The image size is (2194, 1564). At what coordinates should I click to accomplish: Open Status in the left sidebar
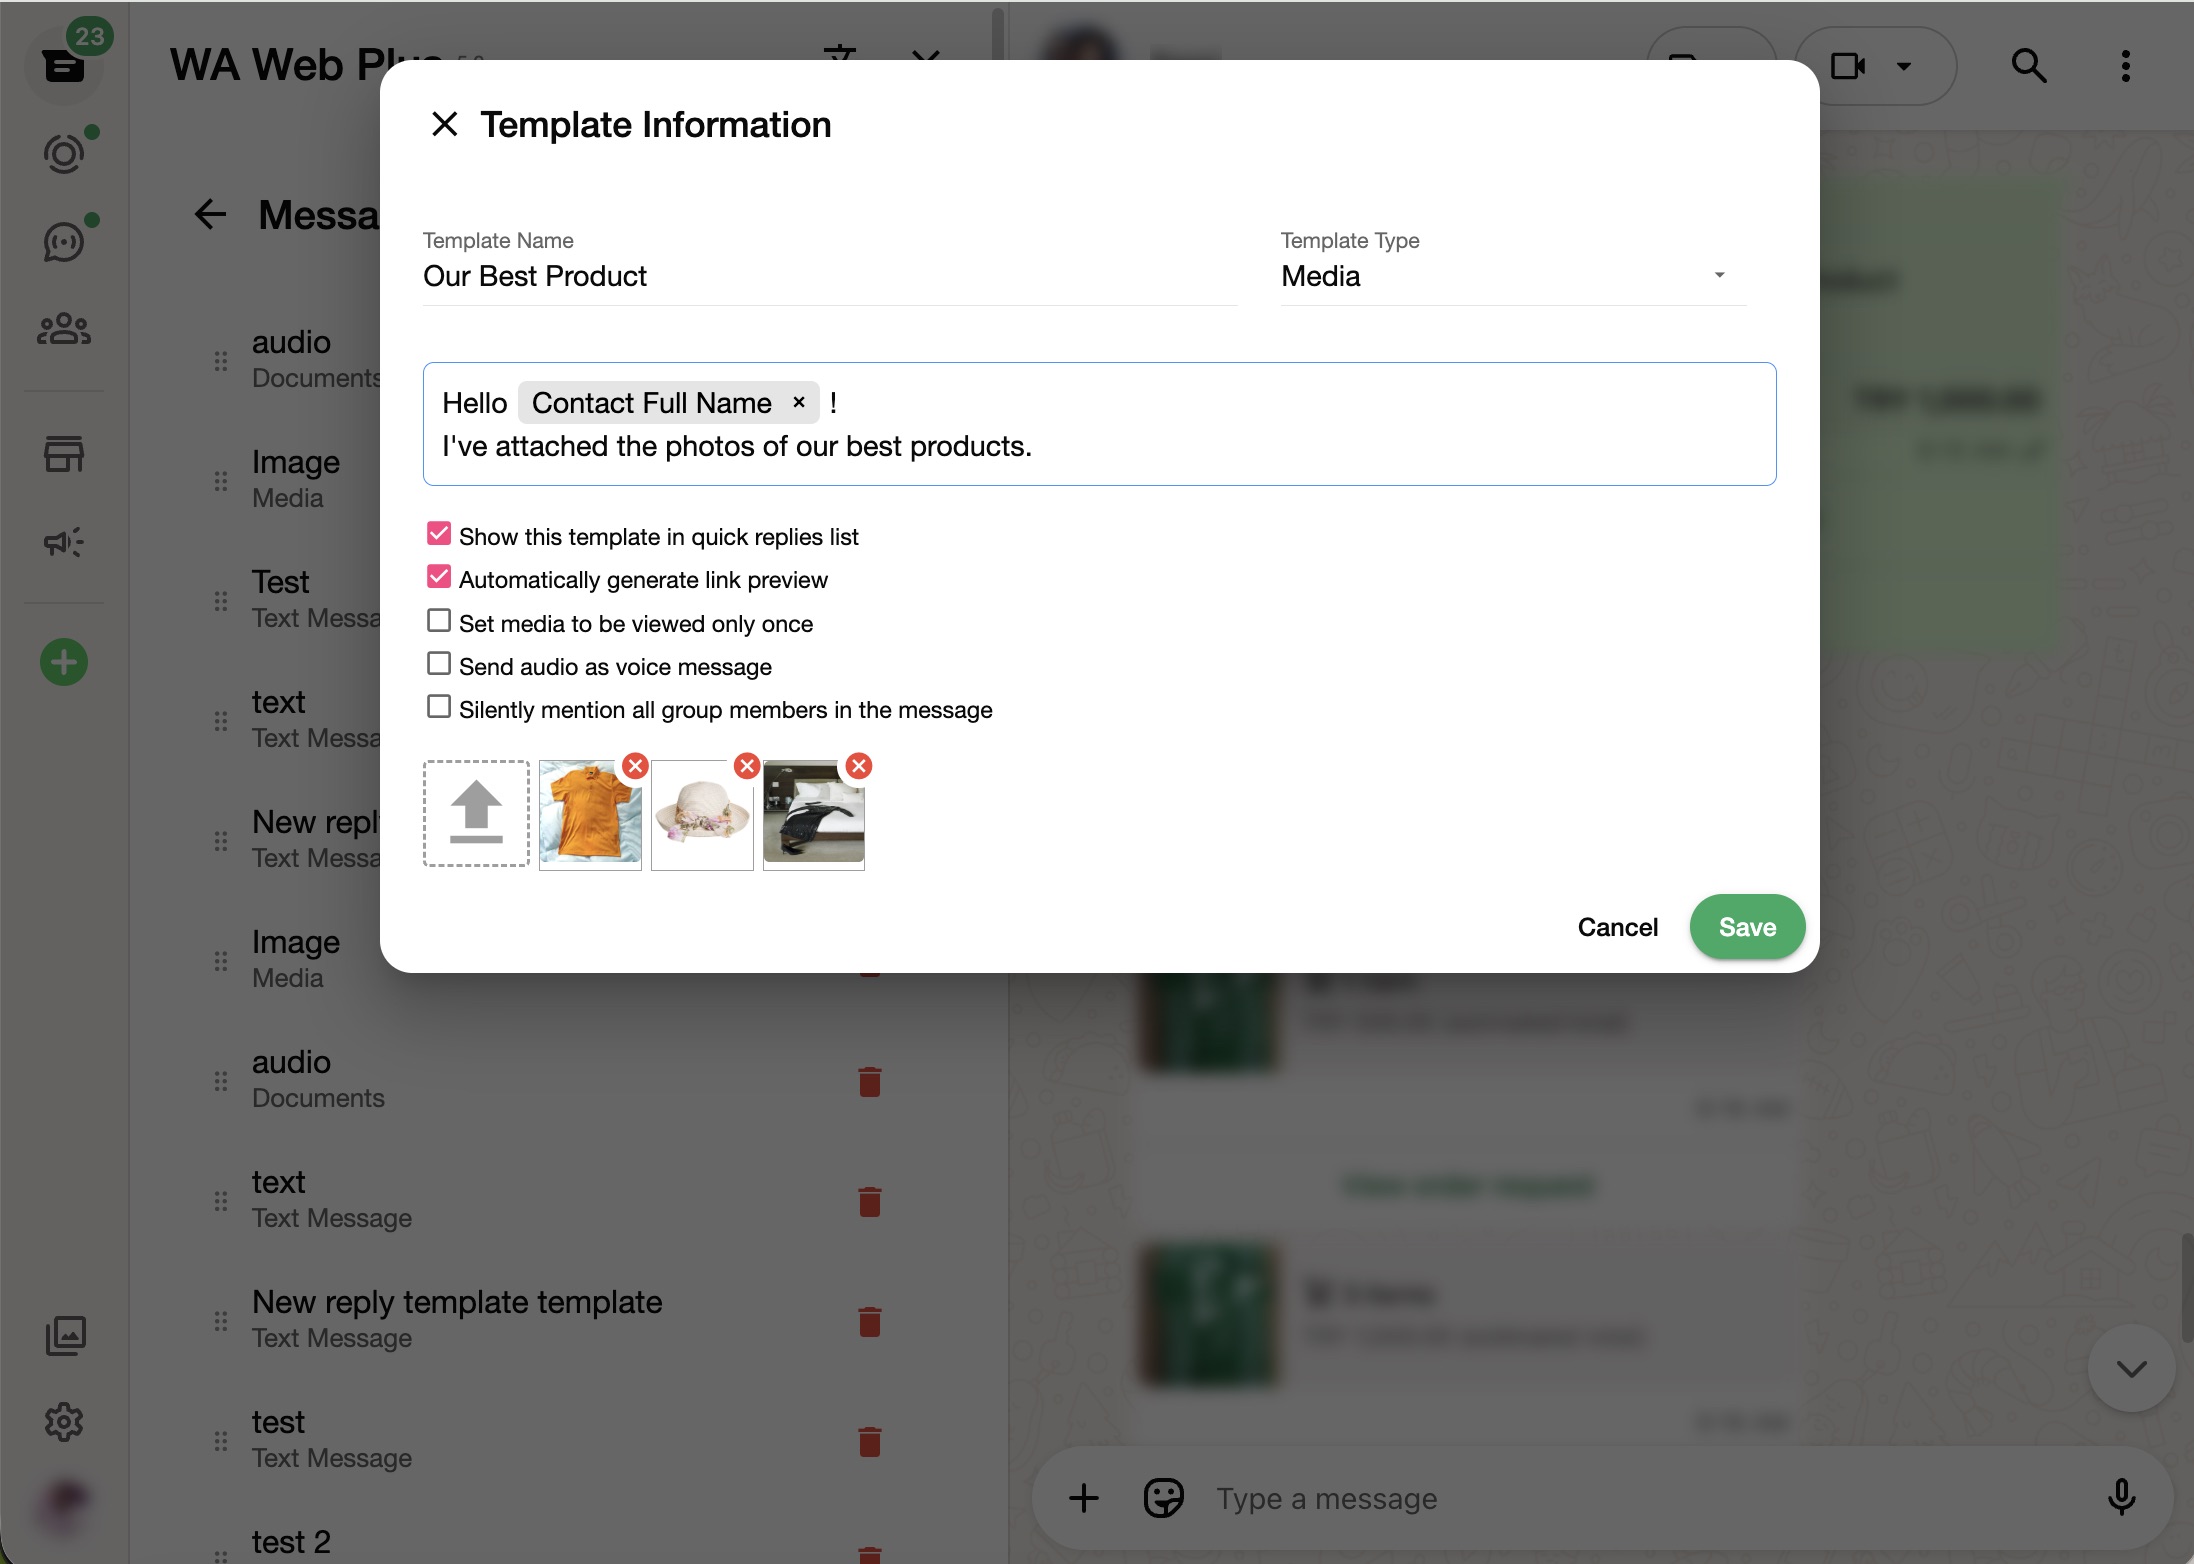[64, 154]
